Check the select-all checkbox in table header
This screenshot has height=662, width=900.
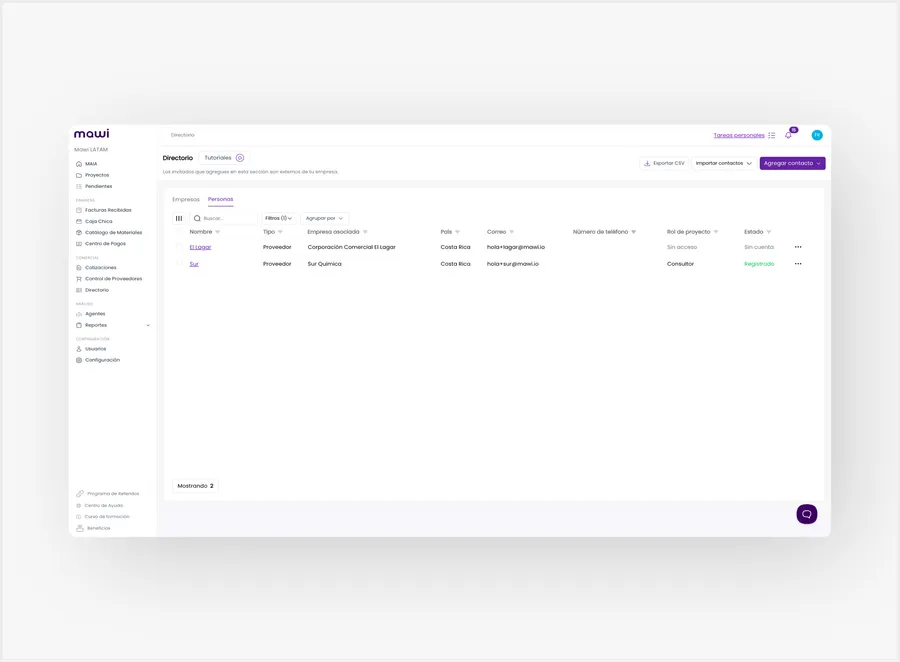[179, 231]
